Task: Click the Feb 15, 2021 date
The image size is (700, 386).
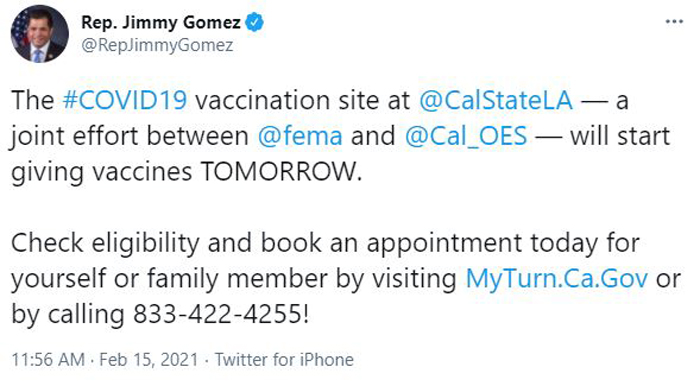Action: pos(149,360)
